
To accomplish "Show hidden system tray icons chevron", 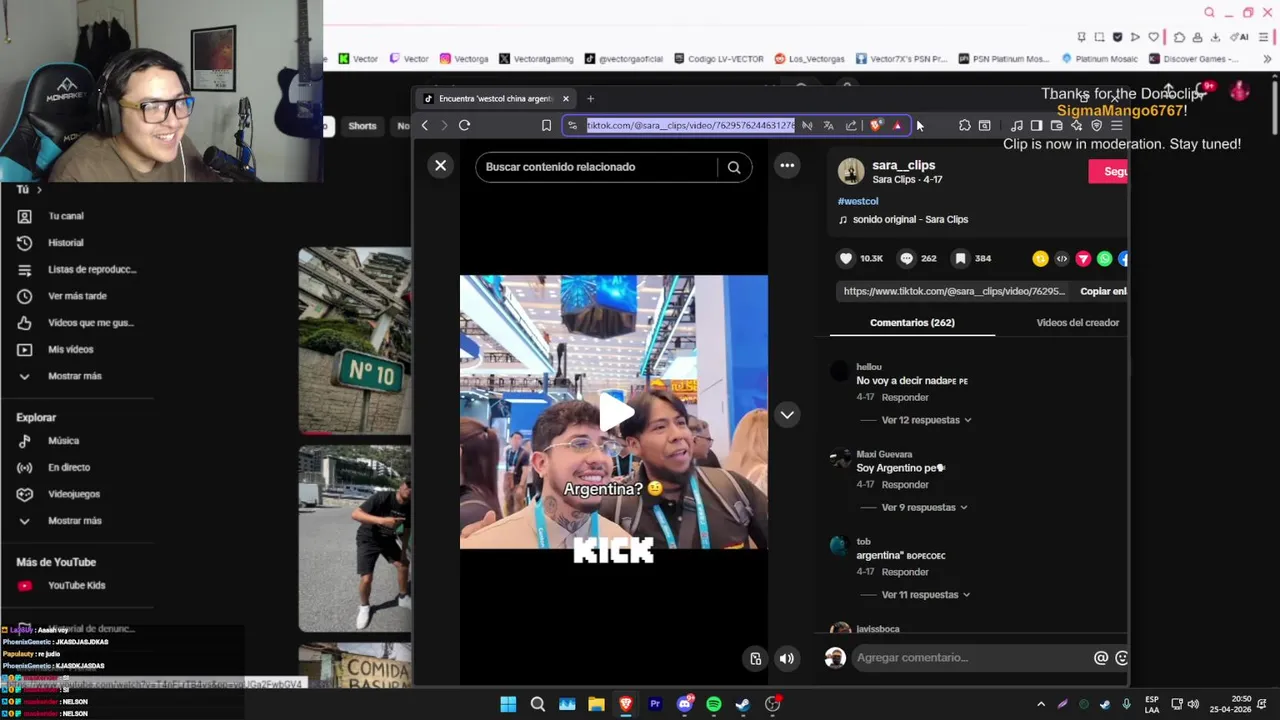I will [1040, 704].
